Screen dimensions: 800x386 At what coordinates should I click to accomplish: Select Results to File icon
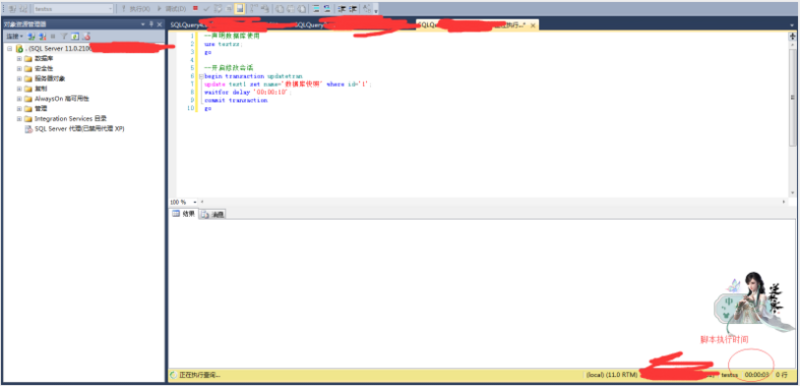coord(302,9)
